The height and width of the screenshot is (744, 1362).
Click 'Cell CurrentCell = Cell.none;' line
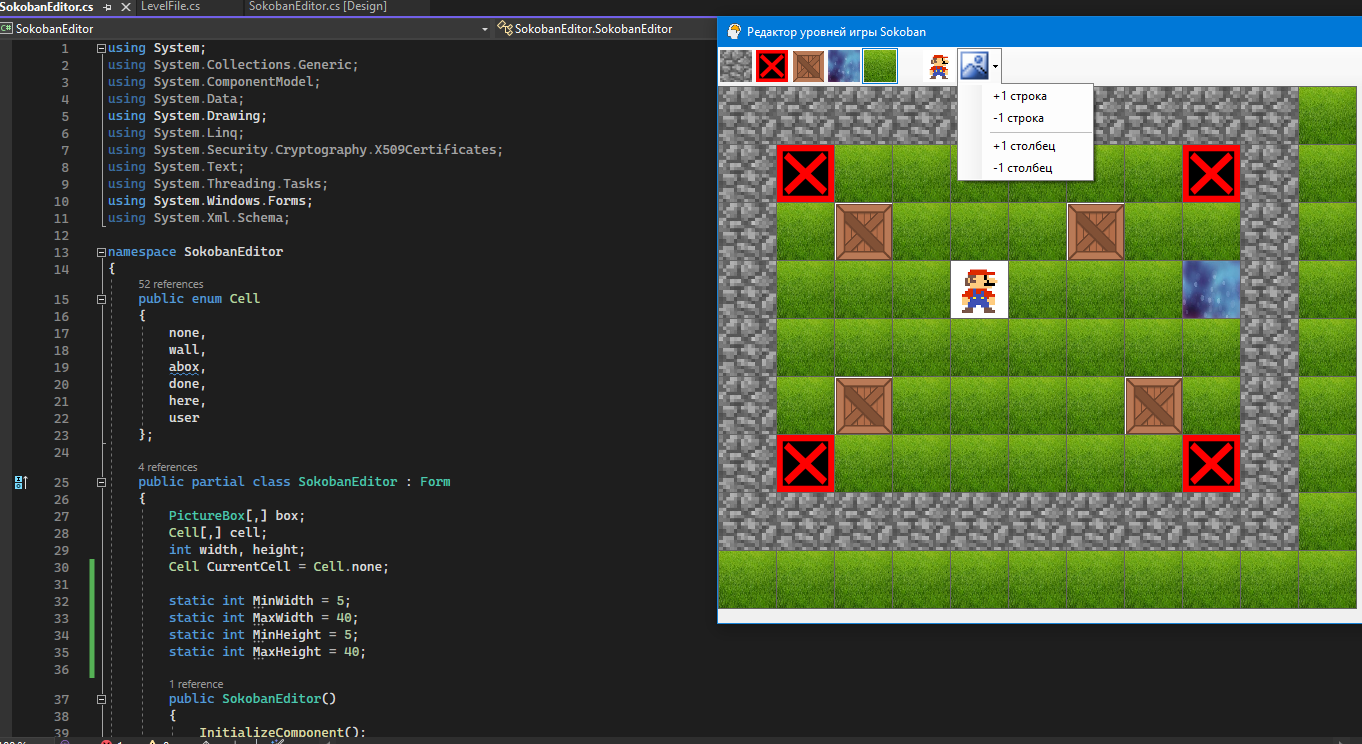[279, 567]
